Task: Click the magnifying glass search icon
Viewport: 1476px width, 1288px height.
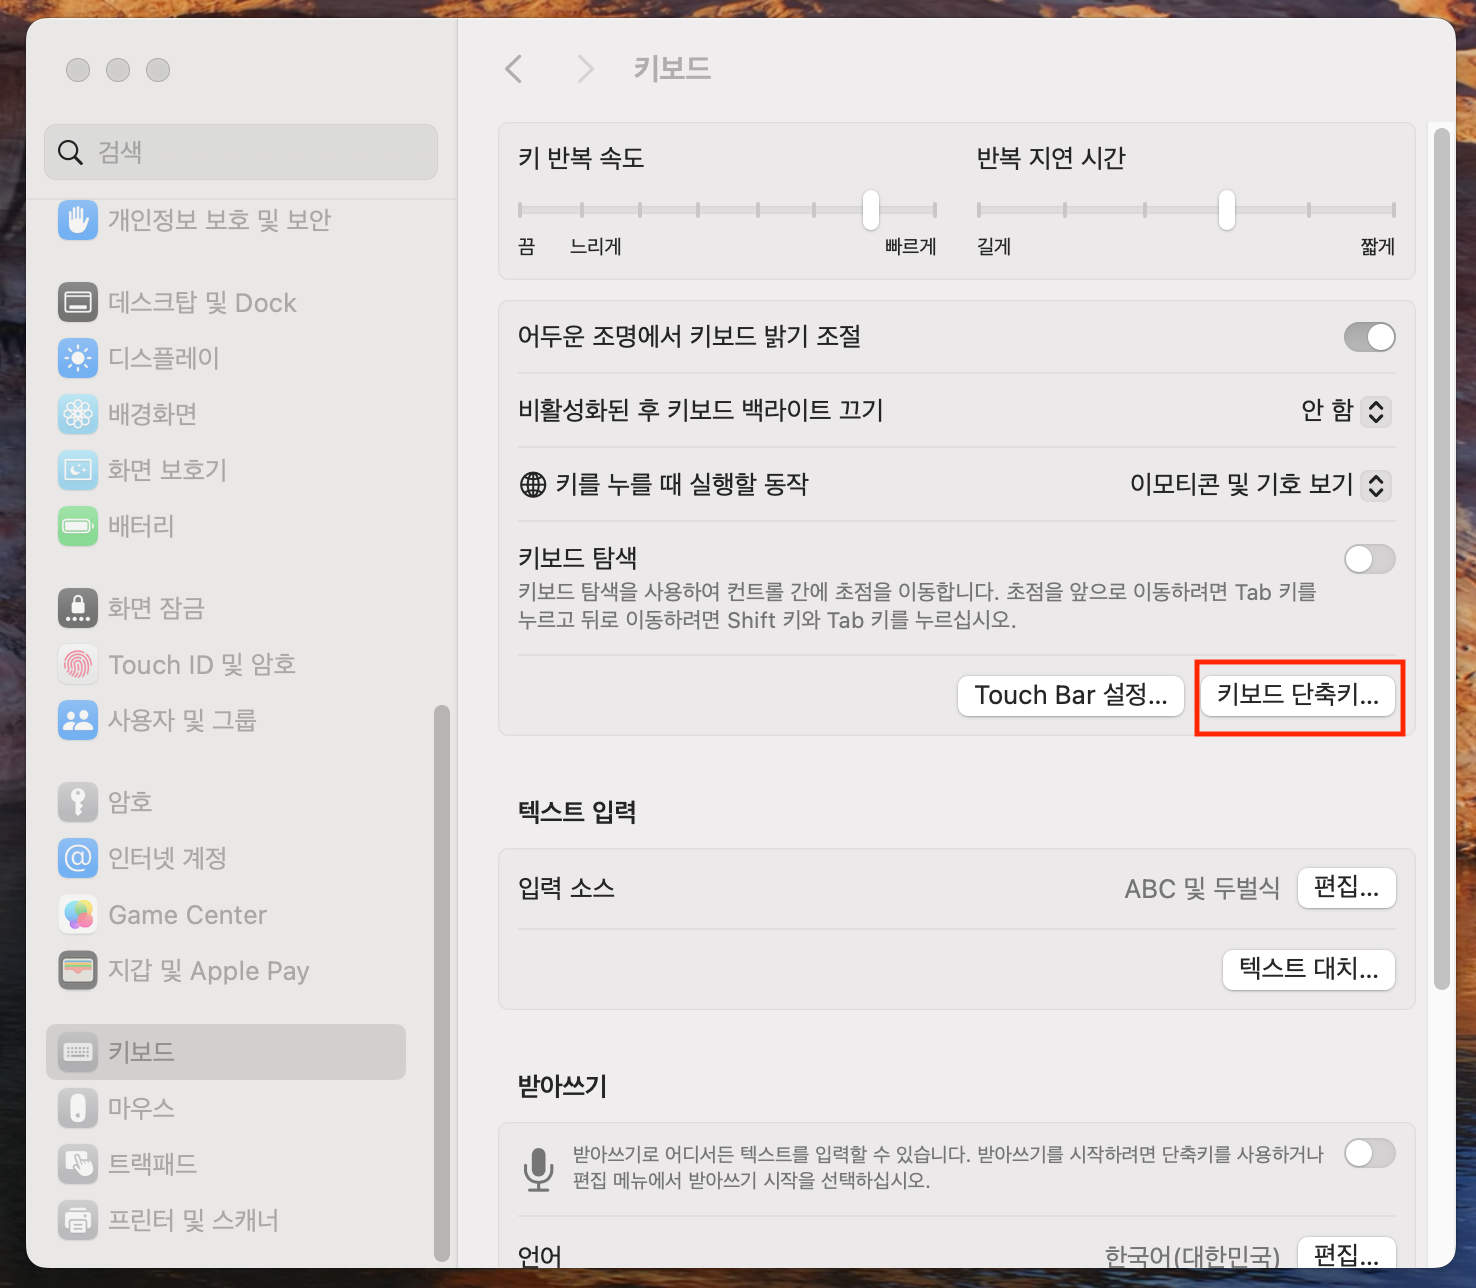Action: tap(70, 152)
